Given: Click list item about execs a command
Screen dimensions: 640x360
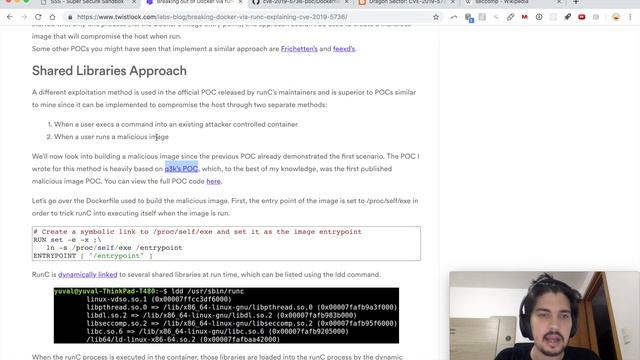Looking at the screenshot, I should 176,124.
